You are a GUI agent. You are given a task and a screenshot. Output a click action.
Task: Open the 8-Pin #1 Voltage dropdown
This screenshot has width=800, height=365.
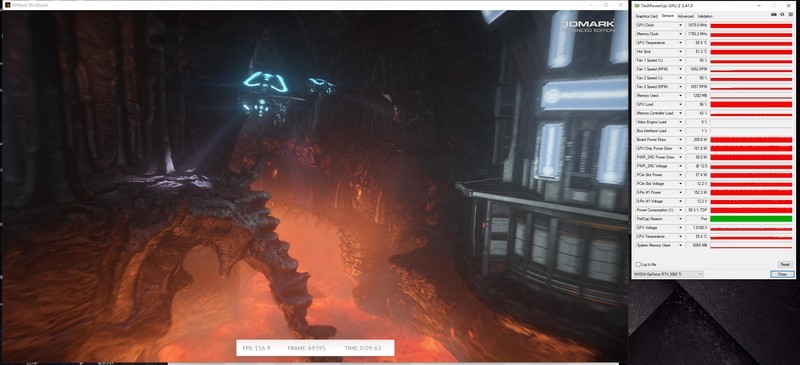[x=680, y=201]
